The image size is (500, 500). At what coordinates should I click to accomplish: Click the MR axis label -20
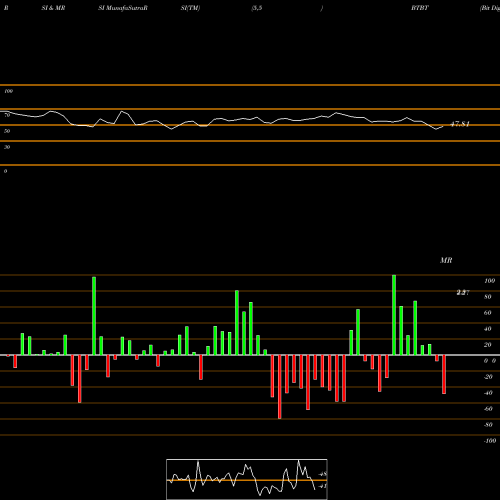click(488, 377)
